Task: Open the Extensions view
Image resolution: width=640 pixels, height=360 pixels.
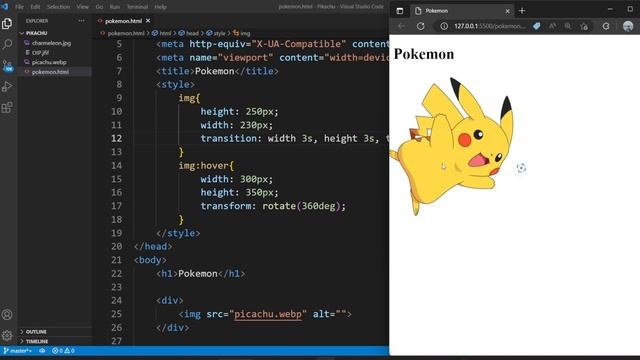Action: (7, 108)
